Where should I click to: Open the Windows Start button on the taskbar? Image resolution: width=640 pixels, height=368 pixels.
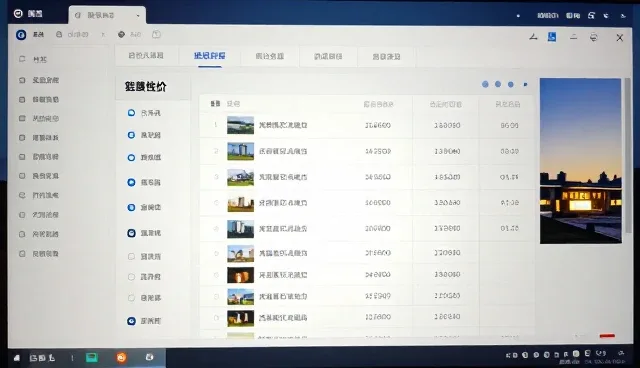17,358
